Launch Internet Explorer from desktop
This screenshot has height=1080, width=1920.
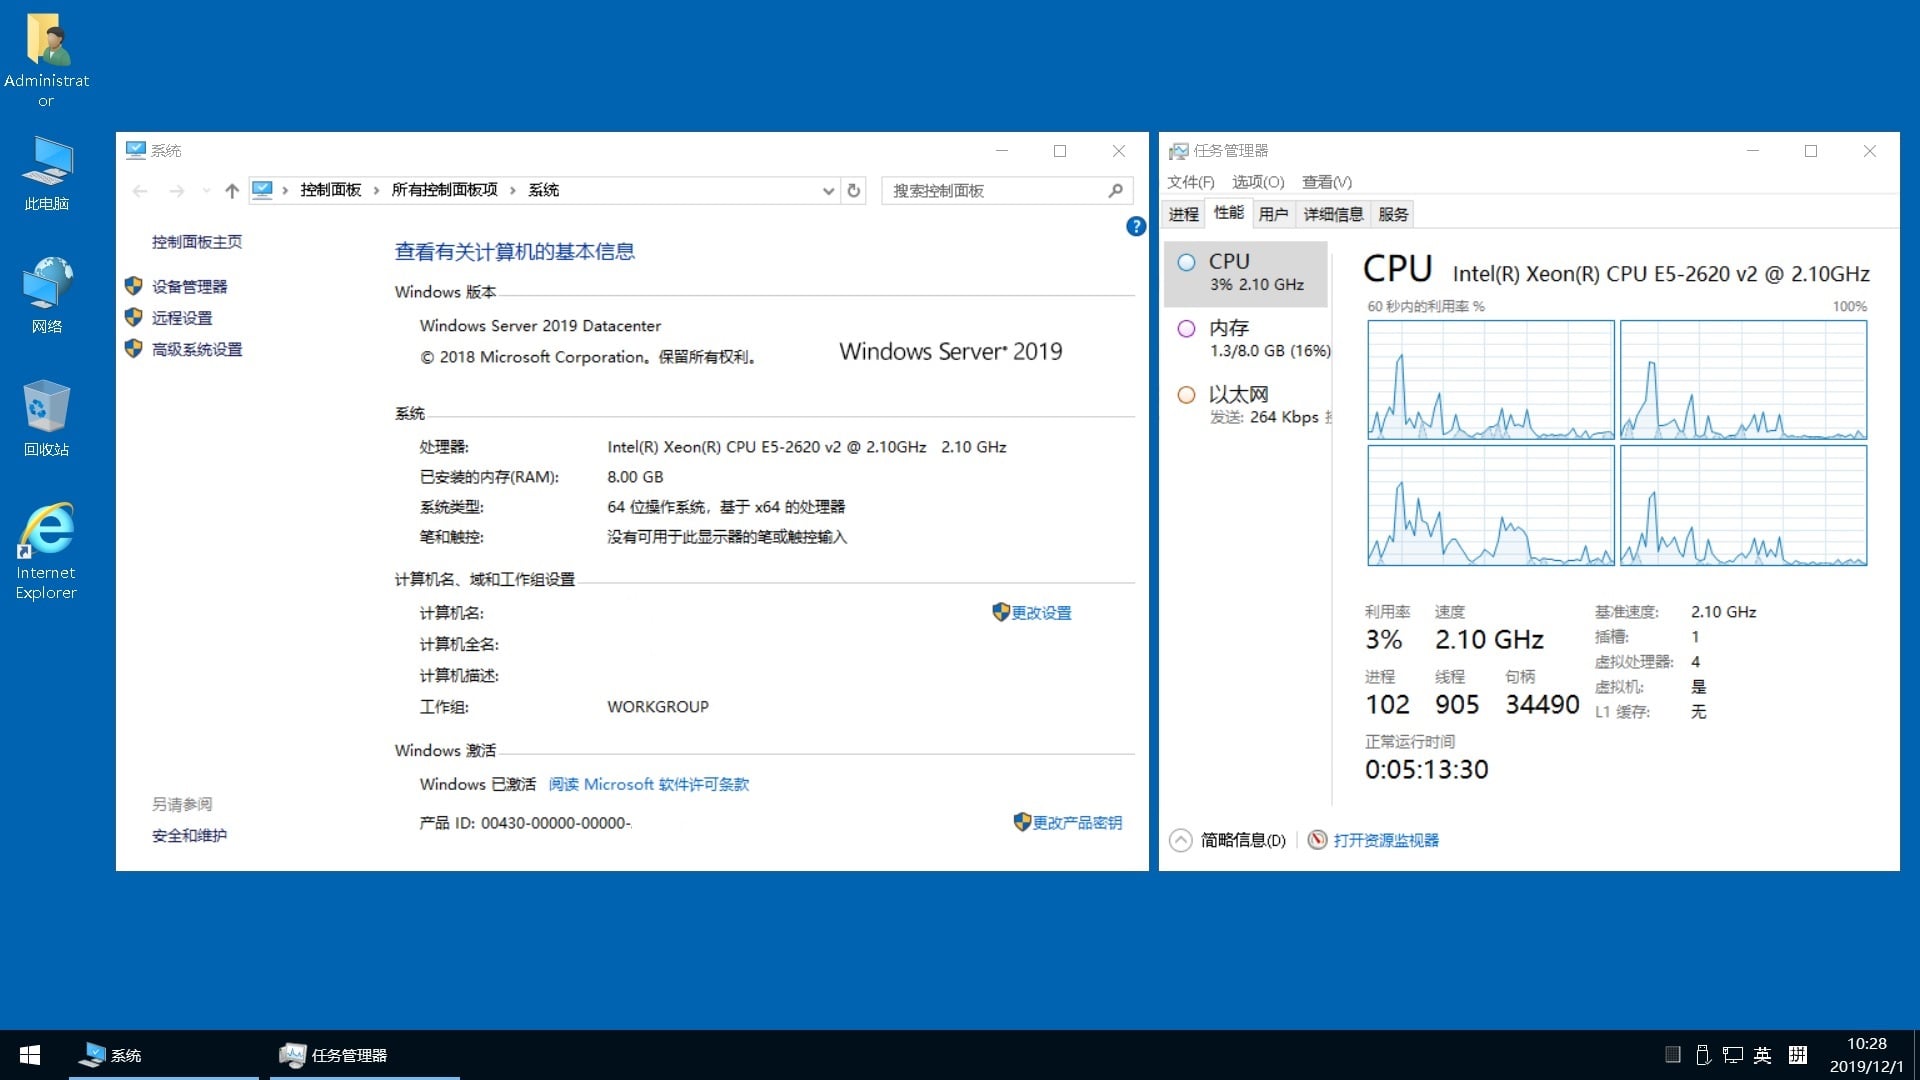click(x=46, y=551)
